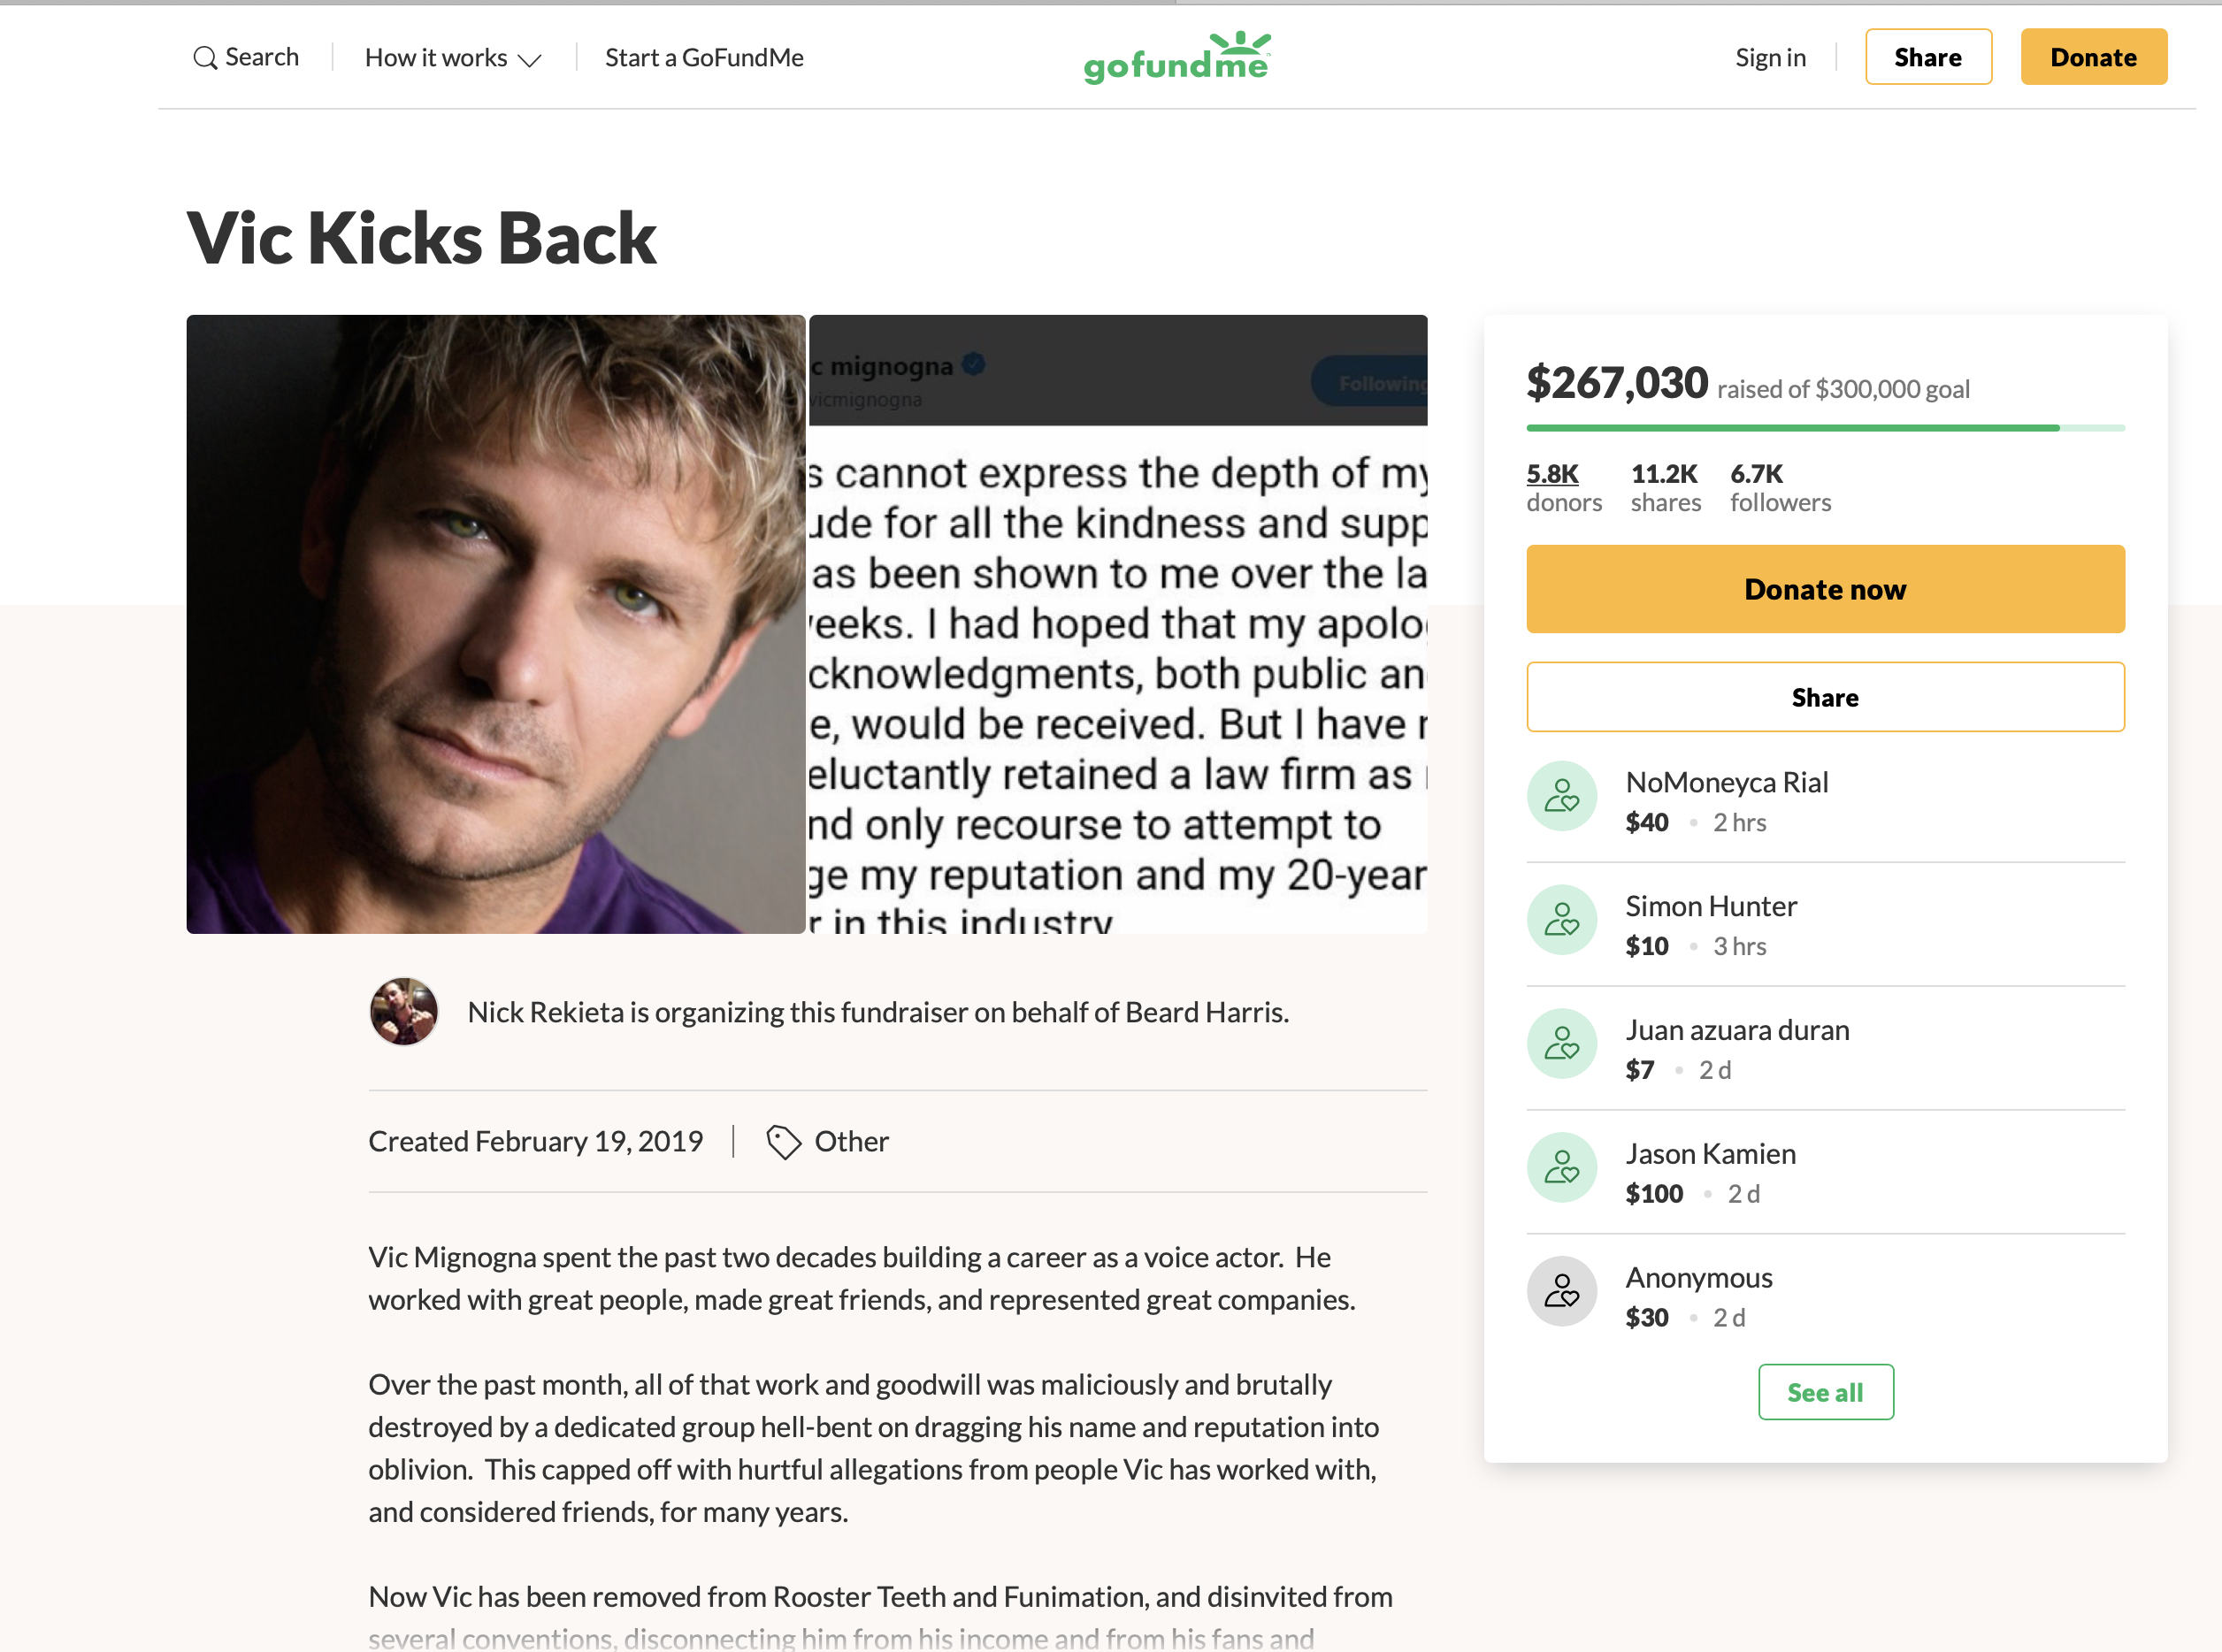Open the Vic Mignogna portrait photo
The image size is (2222, 1652).
pos(495,624)
